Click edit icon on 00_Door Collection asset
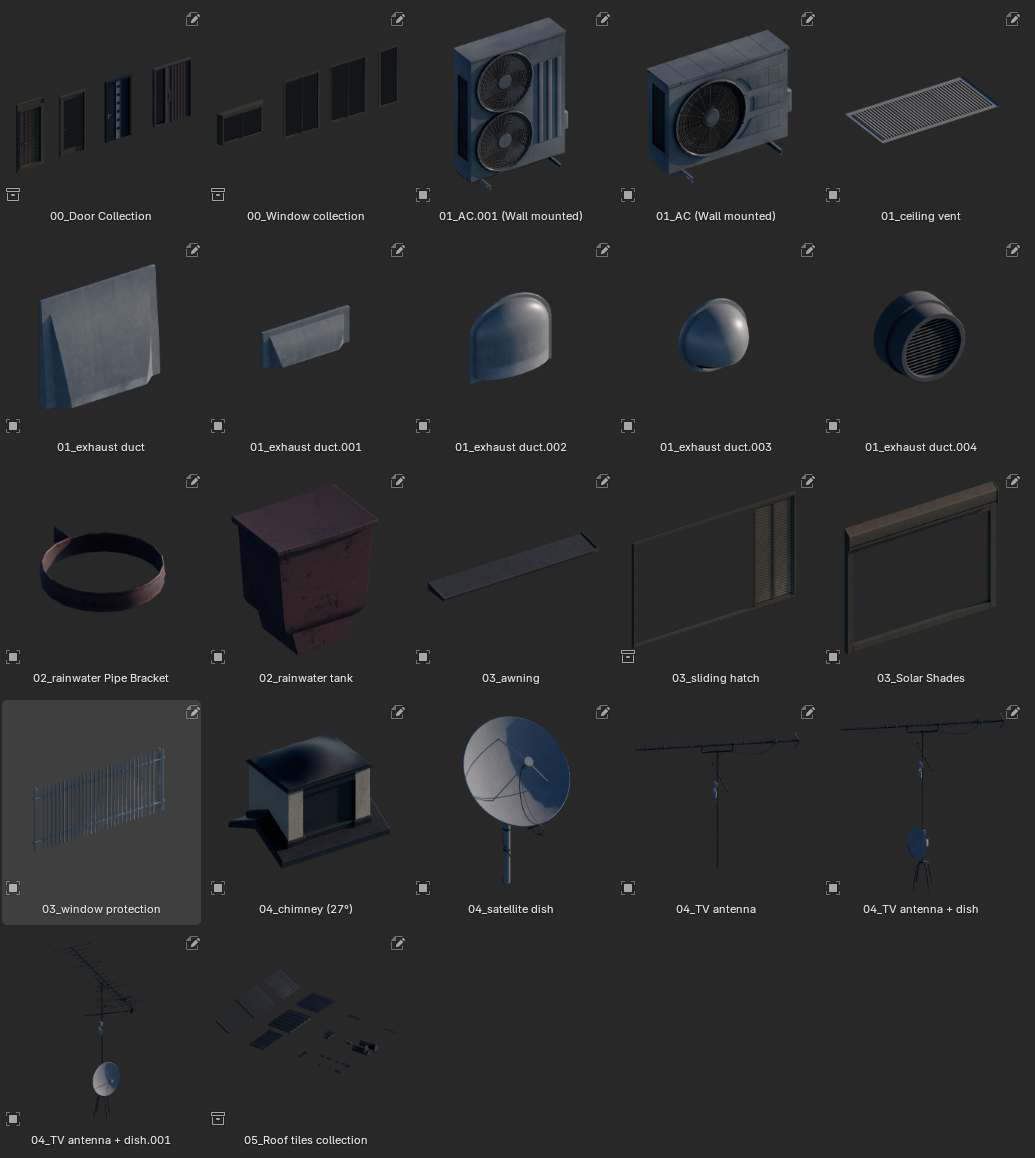 point(193,19)
